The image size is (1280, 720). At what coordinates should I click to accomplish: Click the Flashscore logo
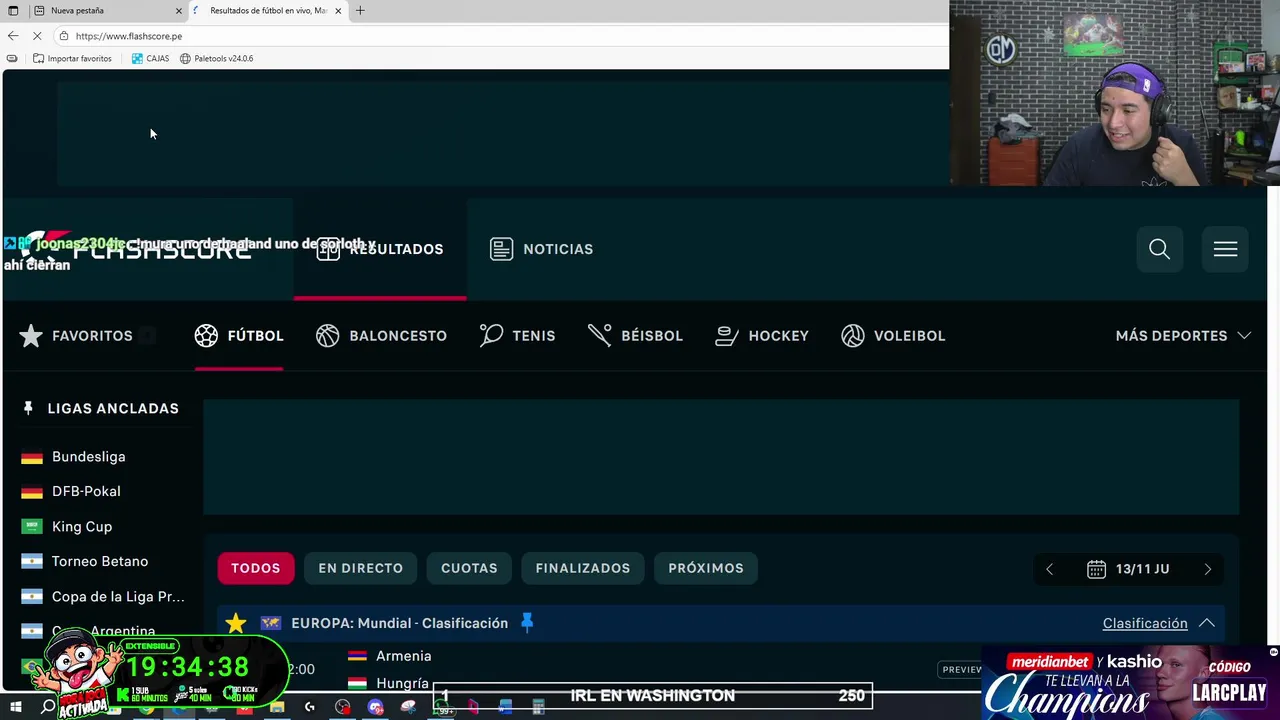point(137,249)
